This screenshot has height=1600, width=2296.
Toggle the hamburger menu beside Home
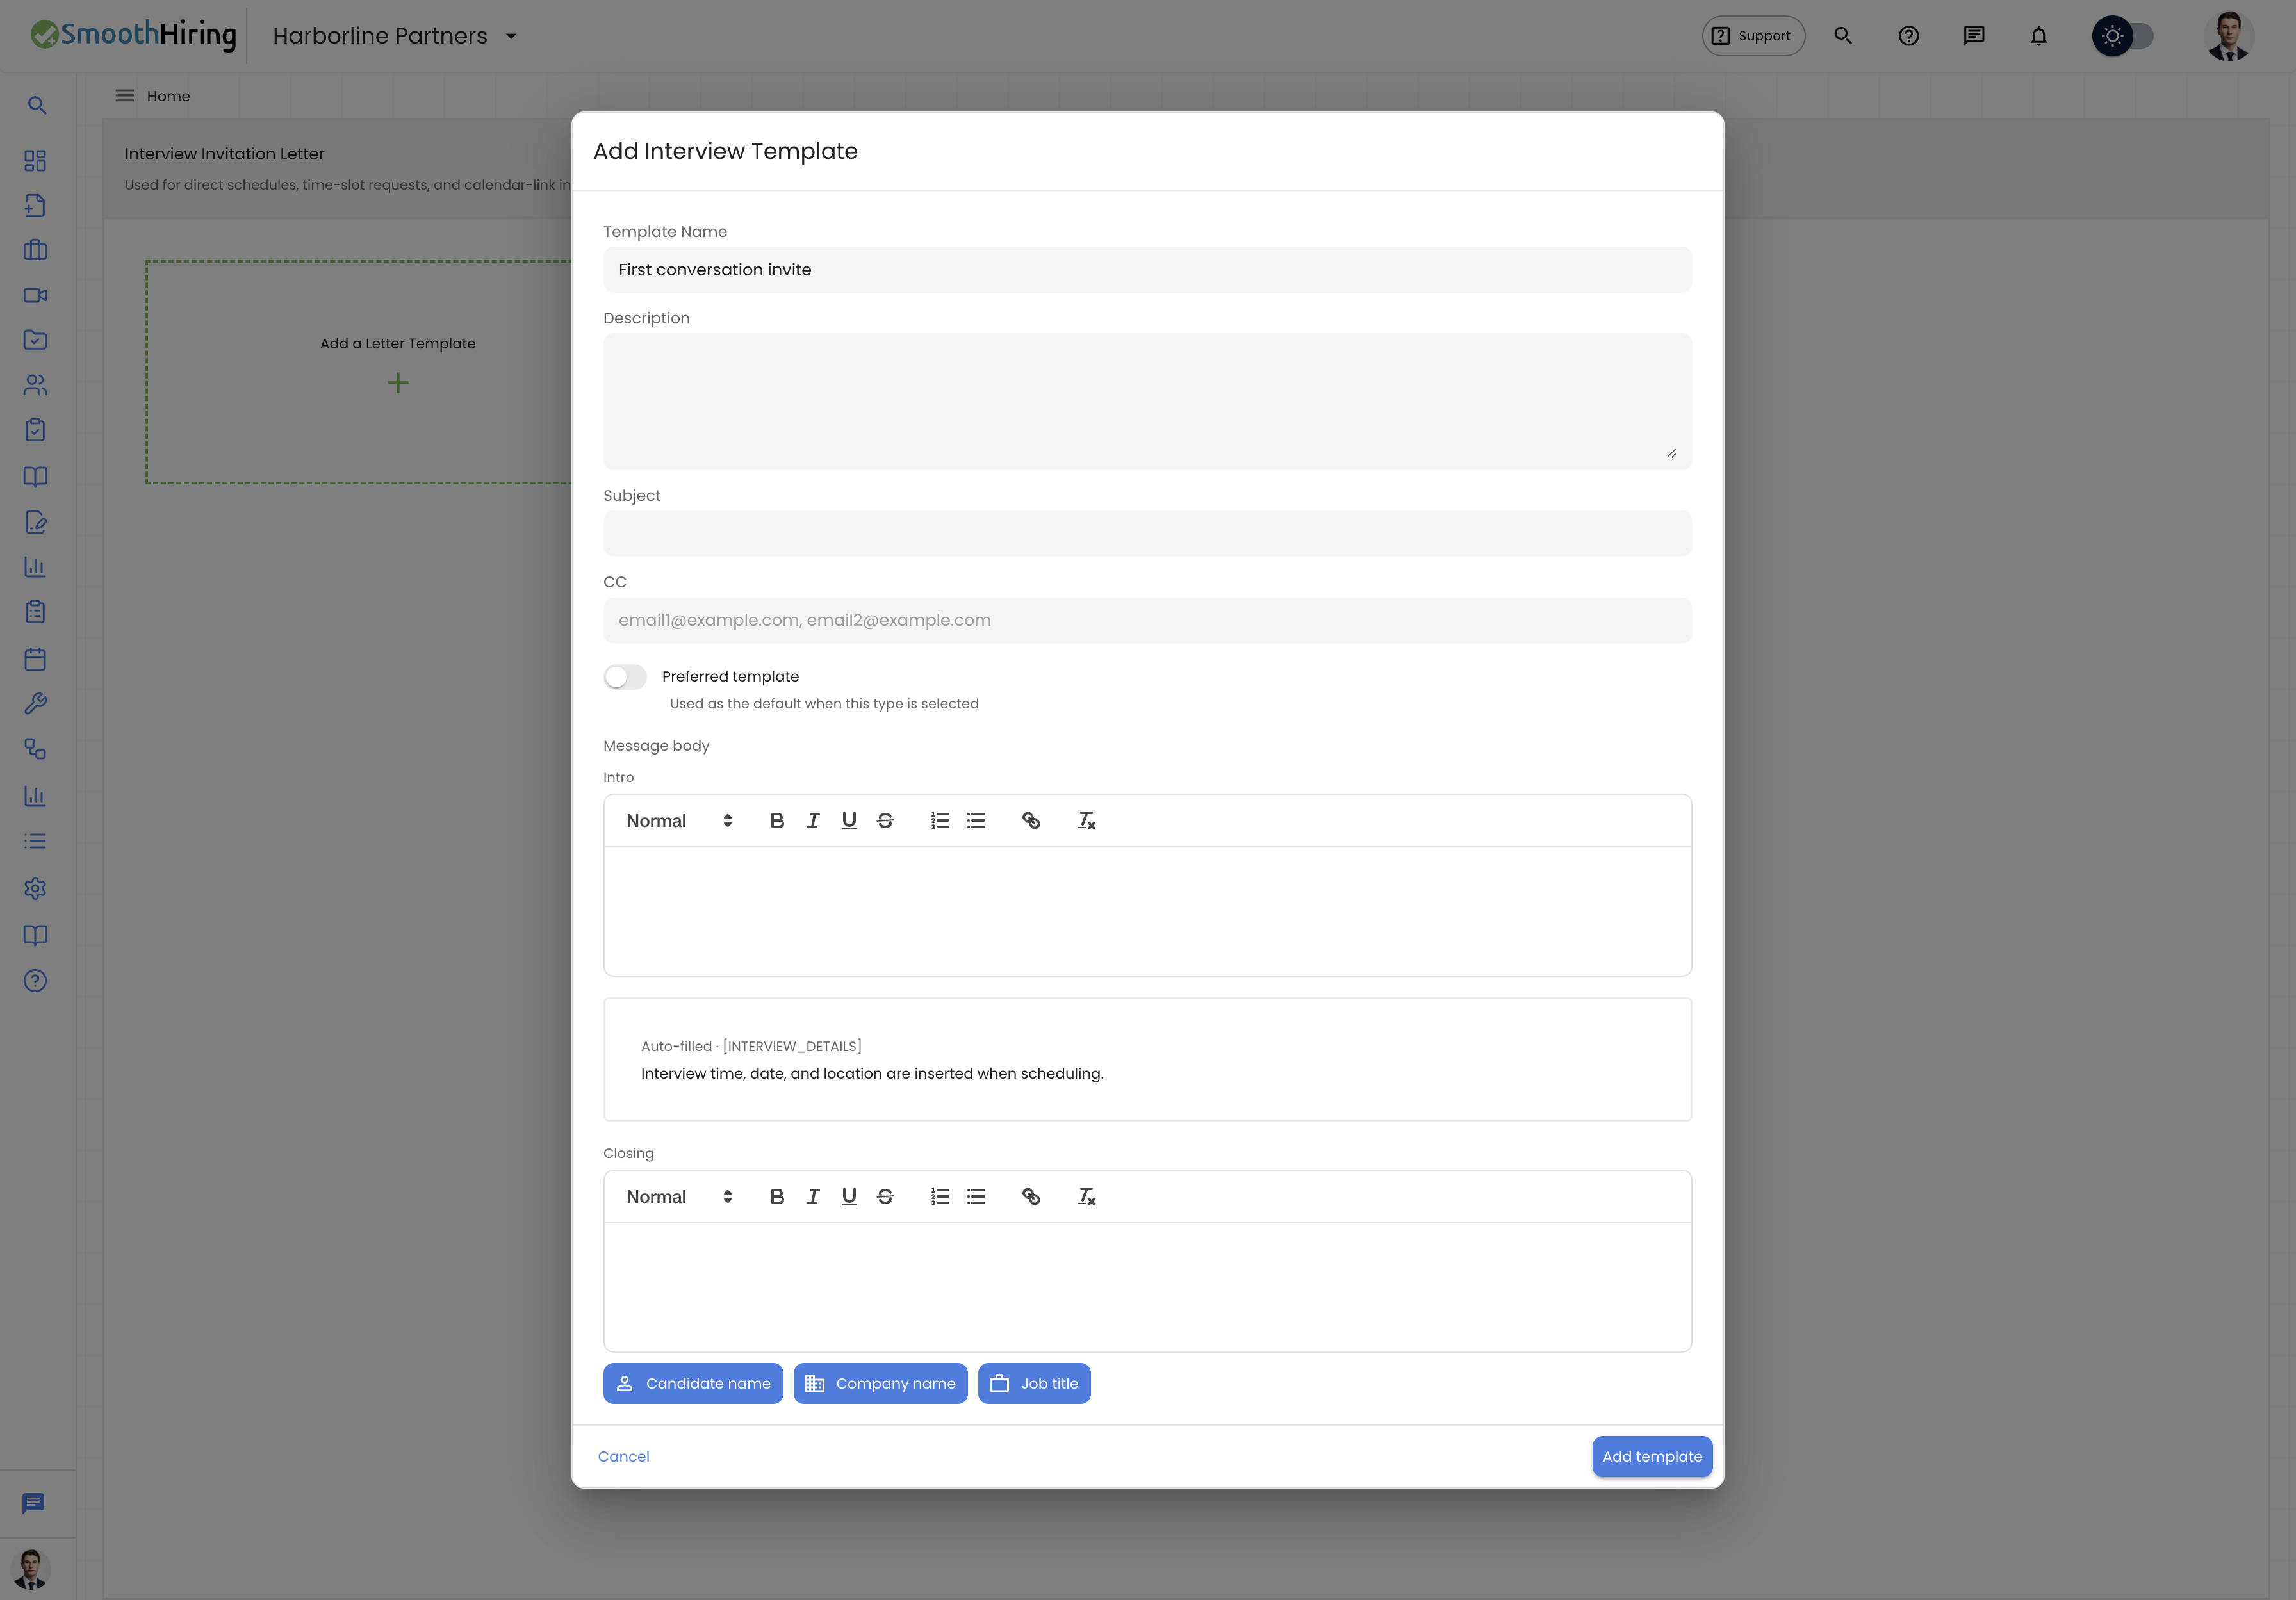pyautogui.click(x=124, y=96)
